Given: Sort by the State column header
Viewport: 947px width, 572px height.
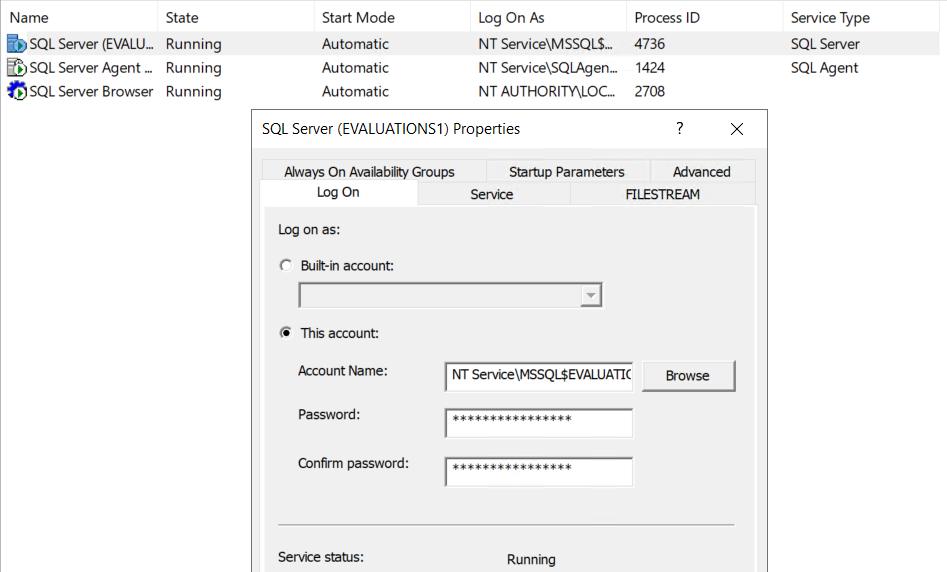Looking at the screenshot, I should pyautogui.click(x=236, y=18).
